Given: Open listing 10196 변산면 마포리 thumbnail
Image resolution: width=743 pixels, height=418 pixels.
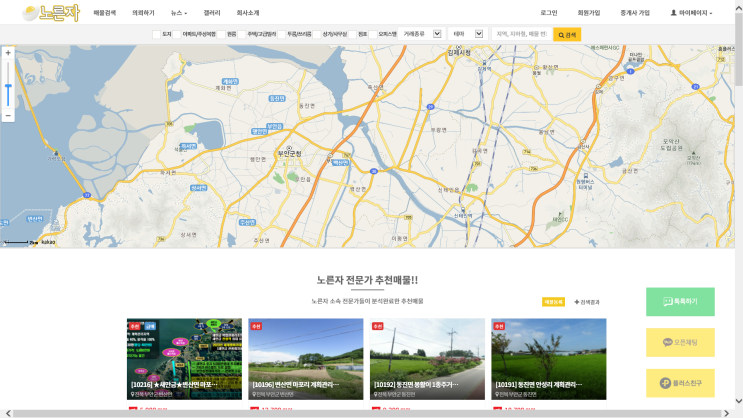Looking at the screenshot, I should click(306, 359).
